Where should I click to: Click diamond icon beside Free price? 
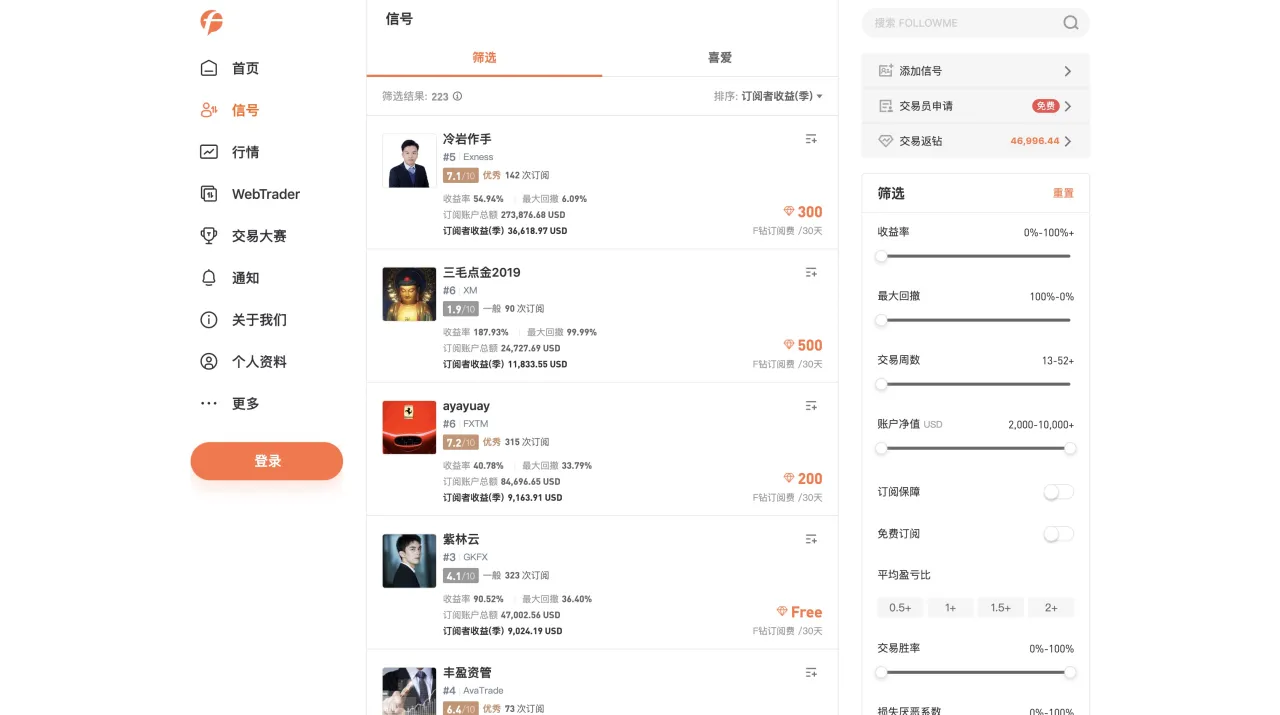click(x=782, y=612)
